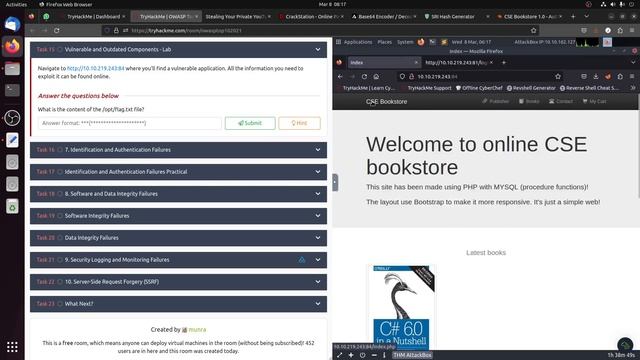Launch the Terminal from the dock
The height and width of the screenshot is (360, 640).
(x=12, y=90)
